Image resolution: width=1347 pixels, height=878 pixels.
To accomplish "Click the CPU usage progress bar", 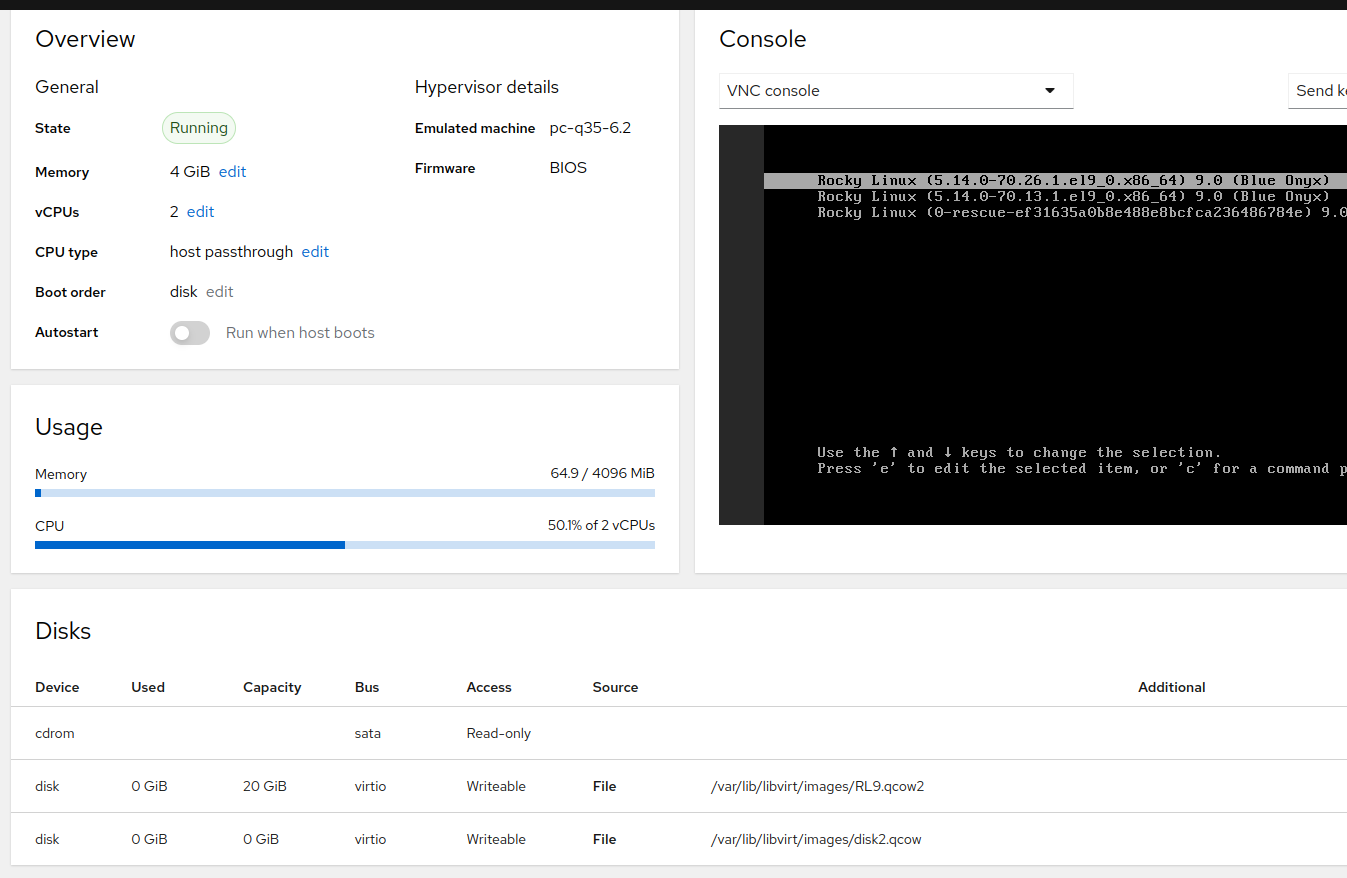I will point(345,545).
